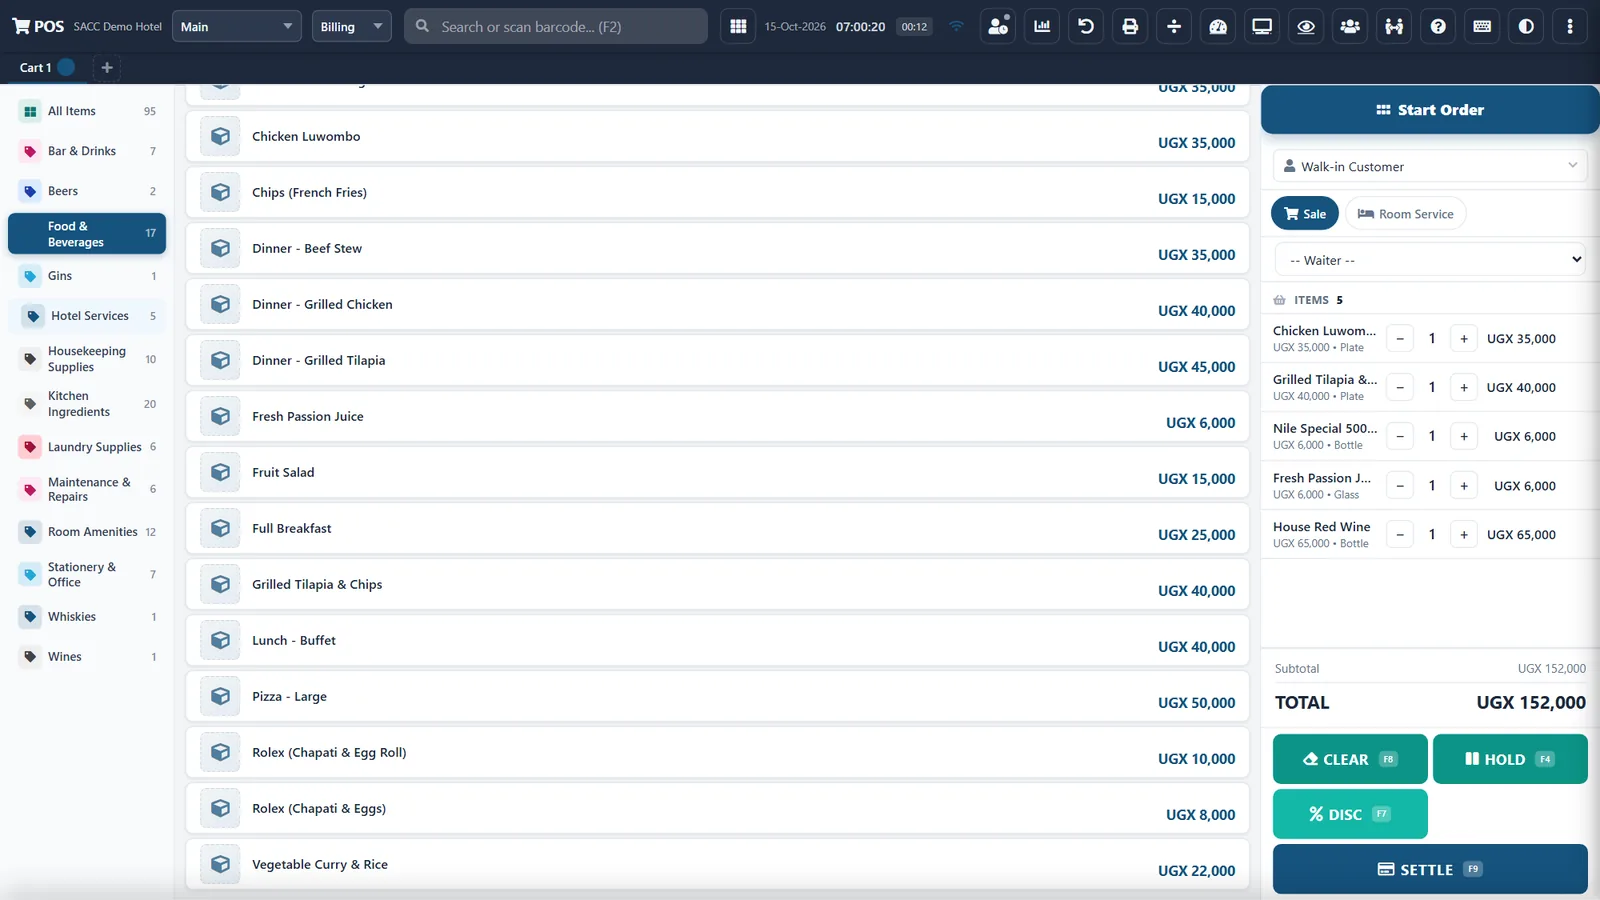Click the people handover icon
This screenshot has height=900, width=1600.
1394,27
